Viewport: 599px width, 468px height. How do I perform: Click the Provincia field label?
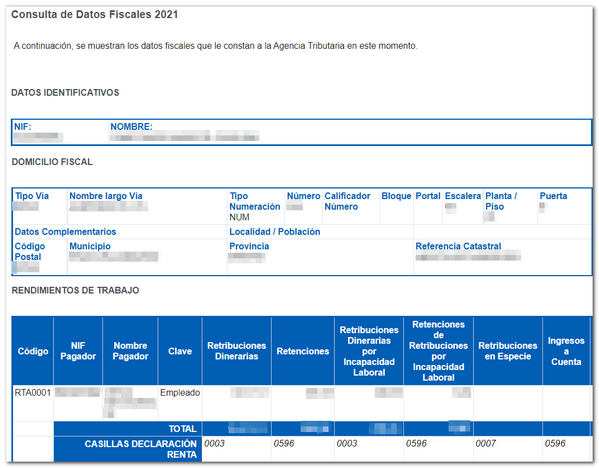point(249,246)
